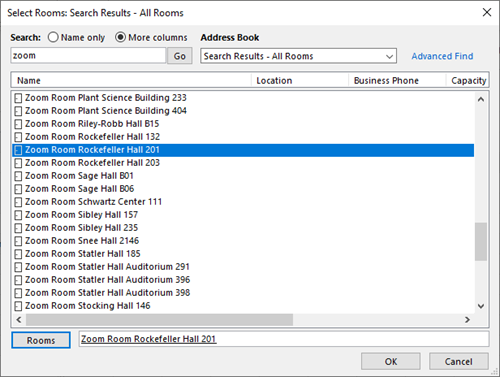This screenshot has width=500, height=377.
Task: Click room icon beside Statler Hall Auditorium 291
Action: pyautogui.click(x=18, y=267)
